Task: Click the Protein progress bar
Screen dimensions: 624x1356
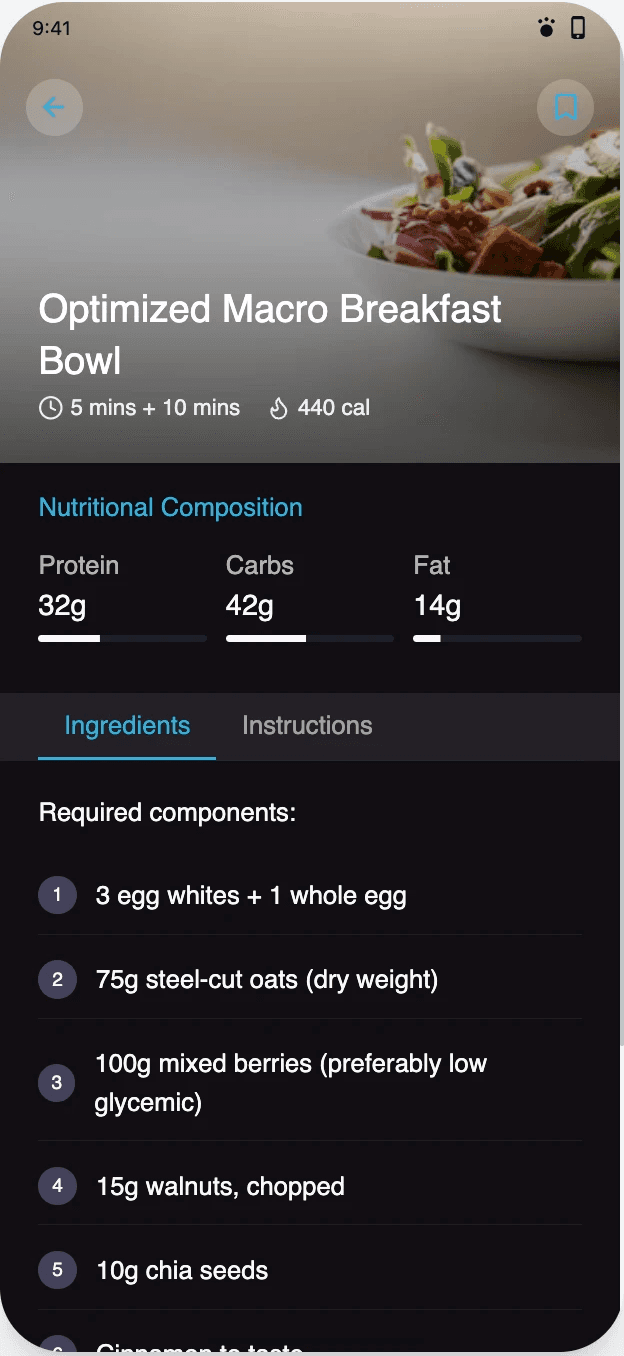Action: click(x=123, y=638)
